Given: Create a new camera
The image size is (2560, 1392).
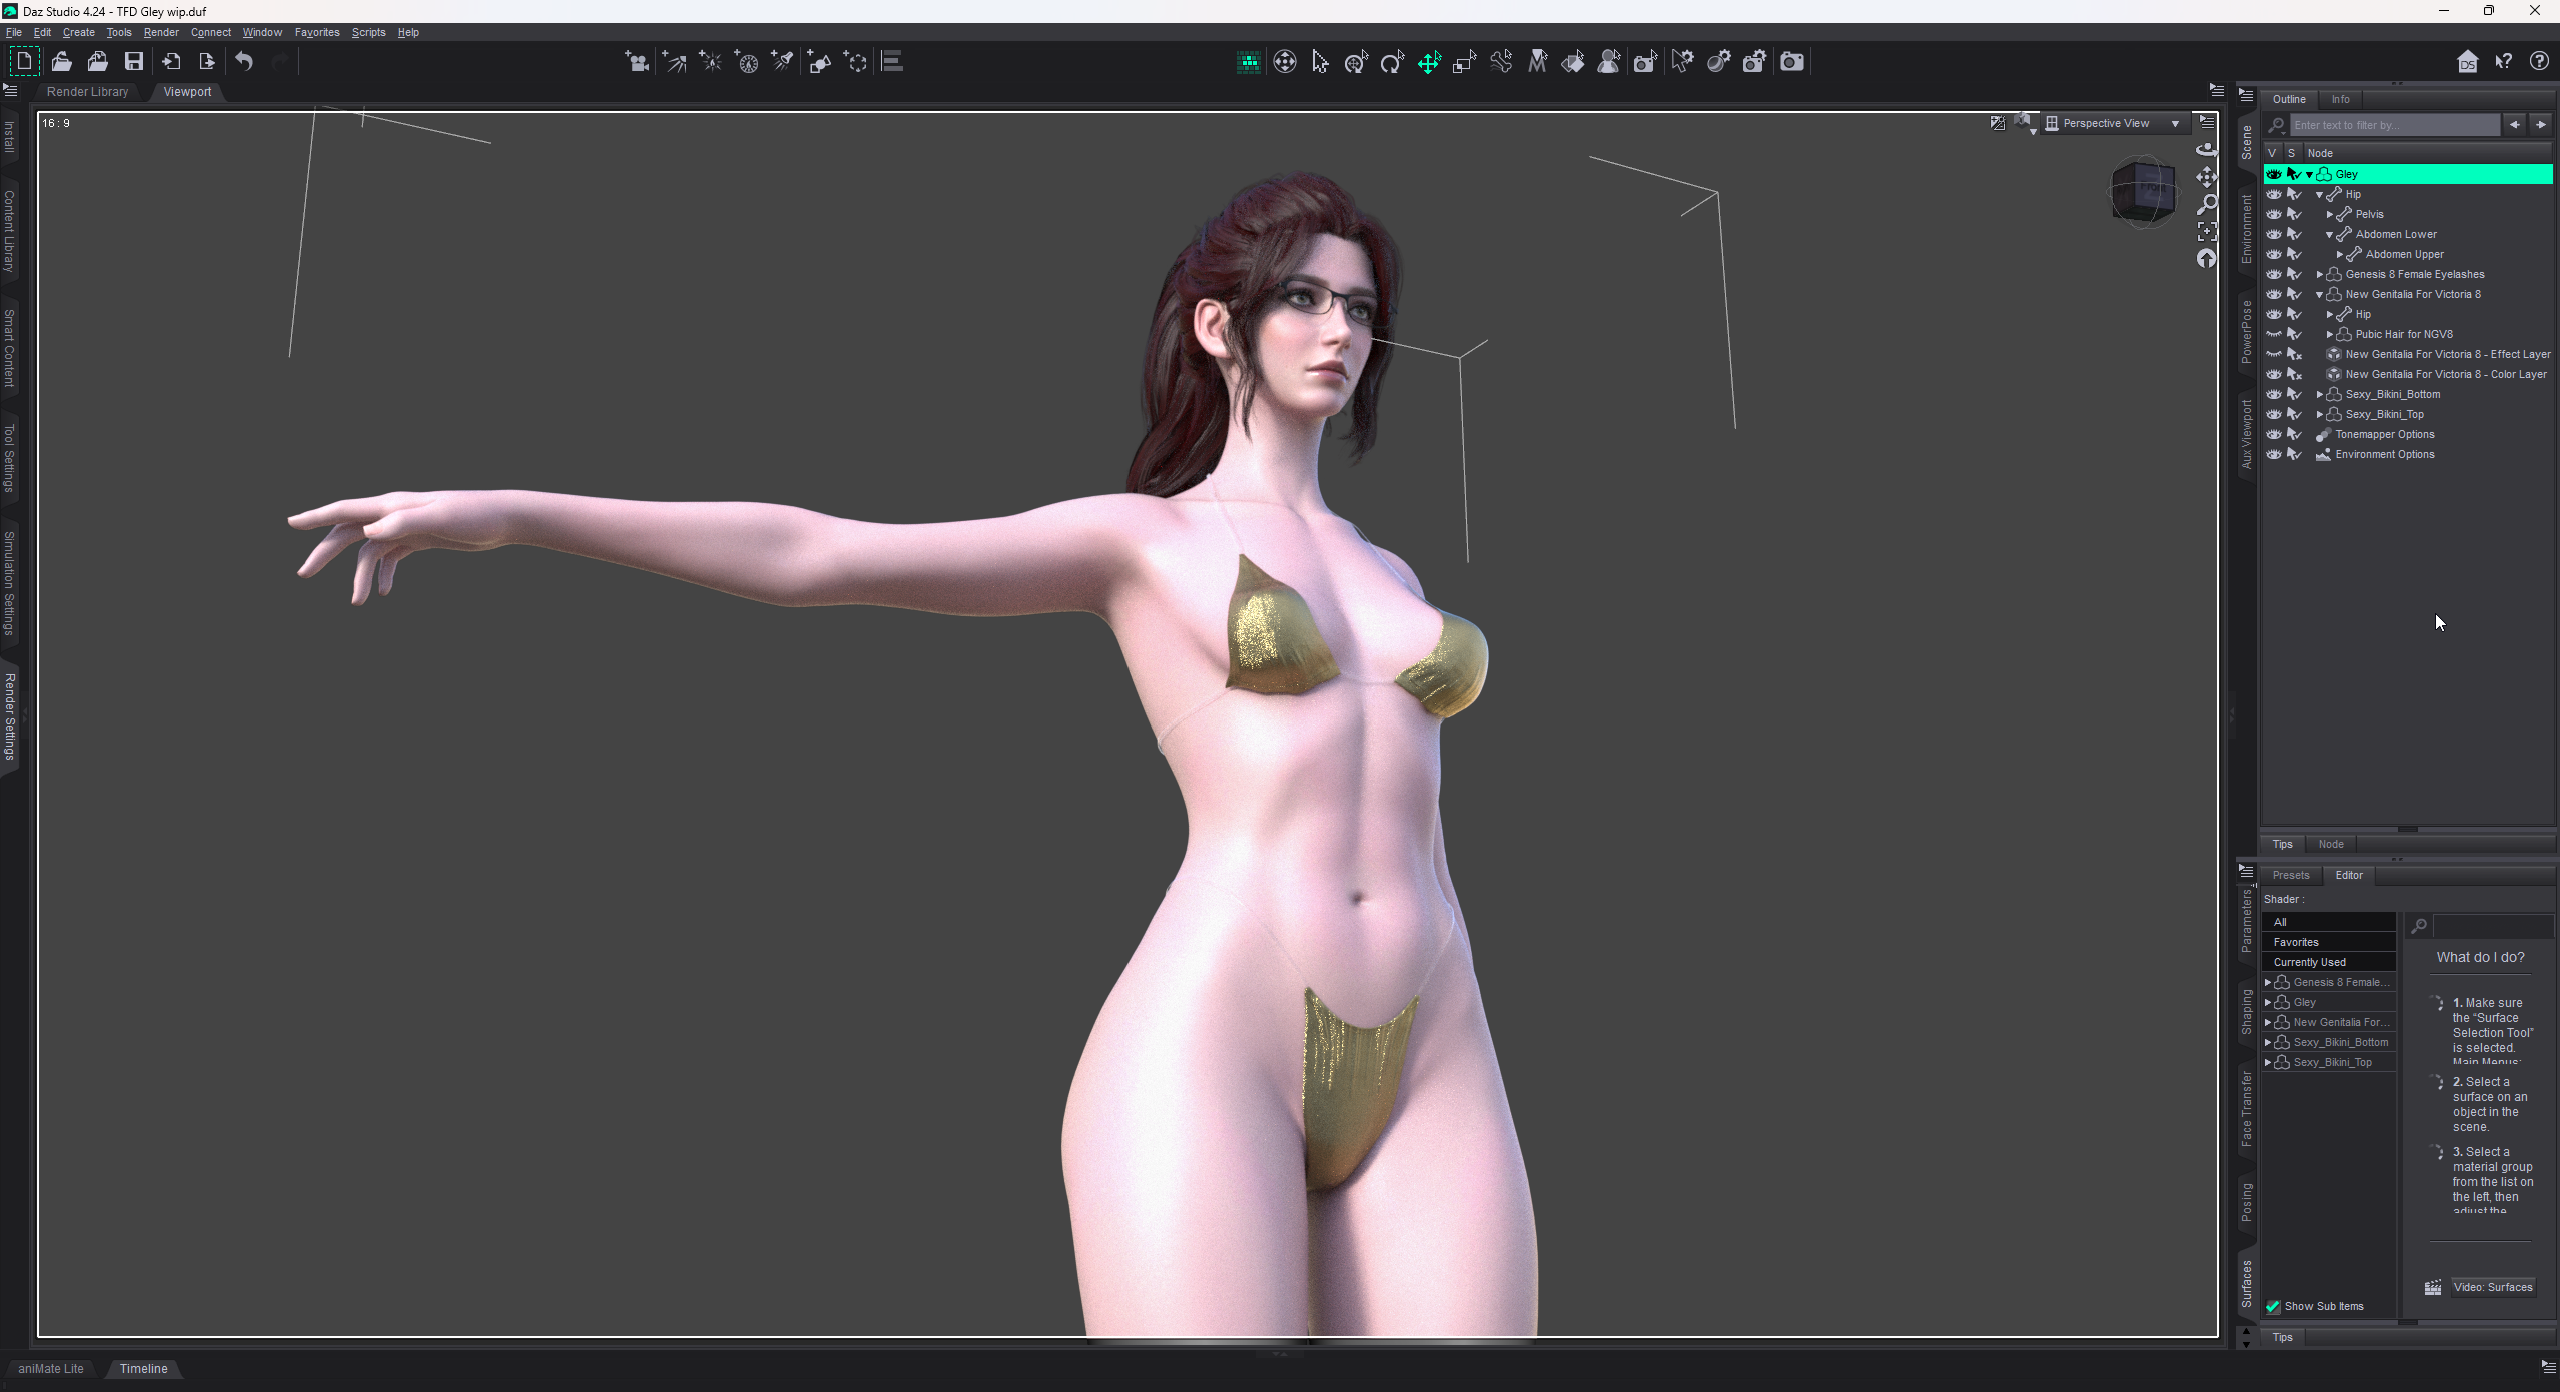Looking at the screenshot, I should pos(637,62).
